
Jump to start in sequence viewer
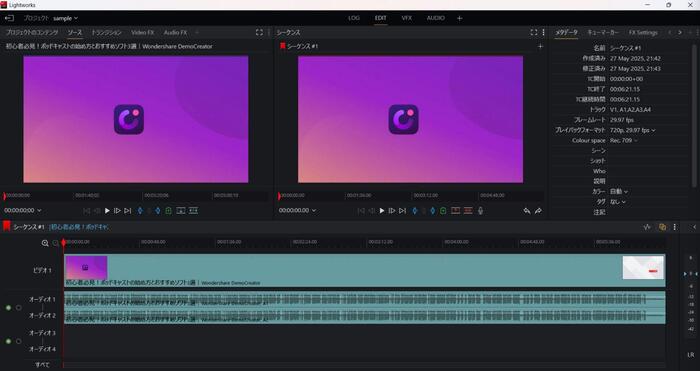(x=361, y=211)
